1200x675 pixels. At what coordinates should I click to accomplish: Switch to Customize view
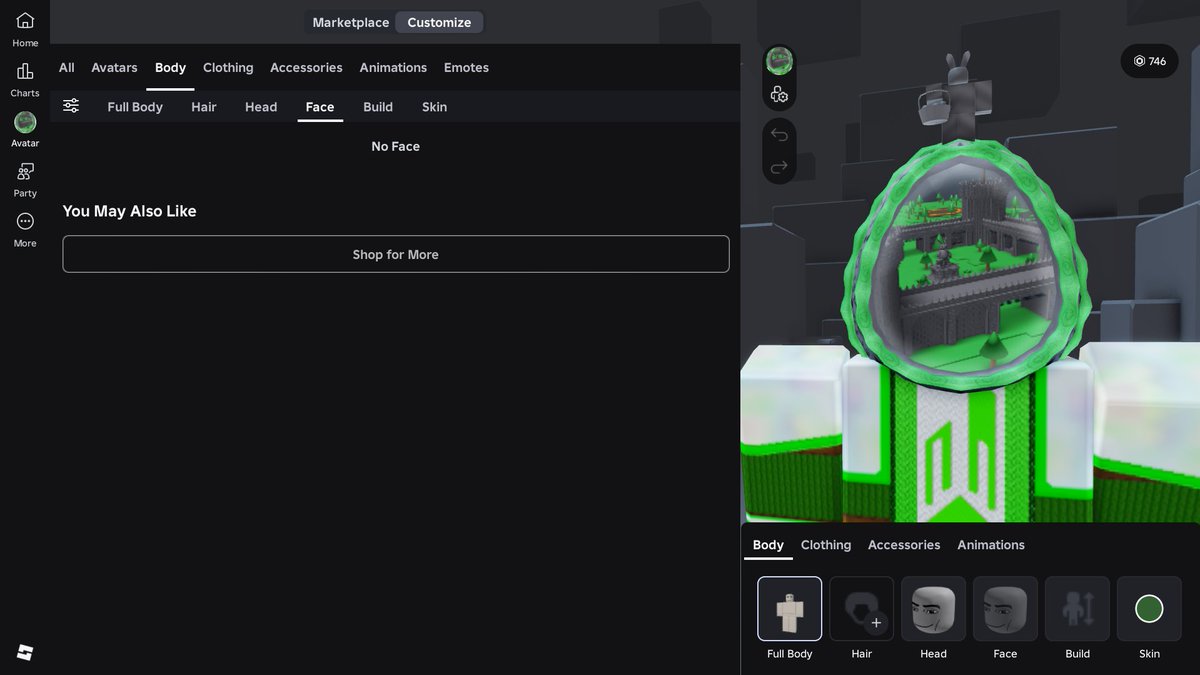[439, 22]
